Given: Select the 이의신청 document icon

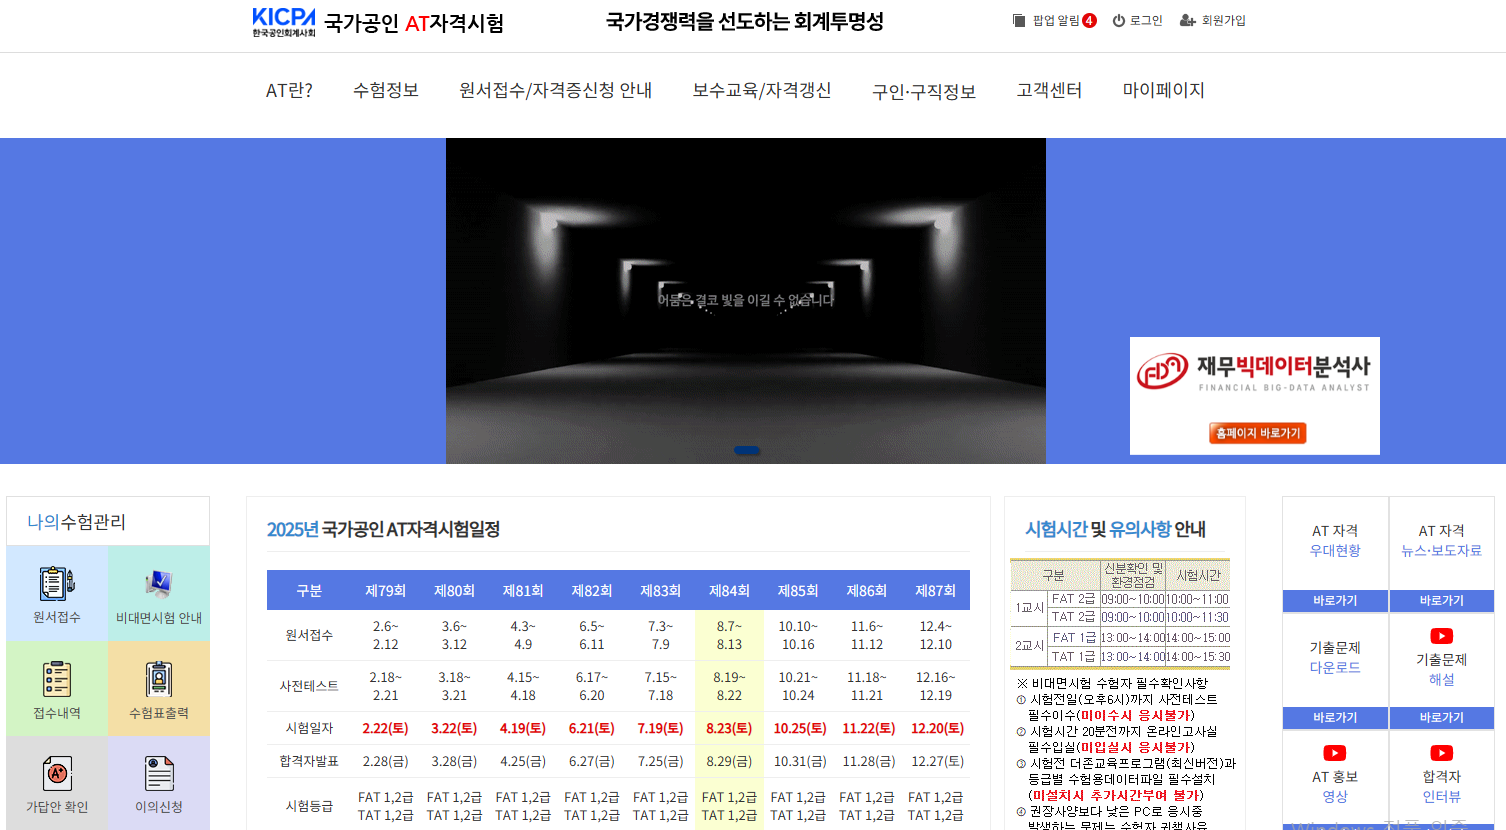Looking at the screenshot, I should pyautogui.click(x=158, y=782).
